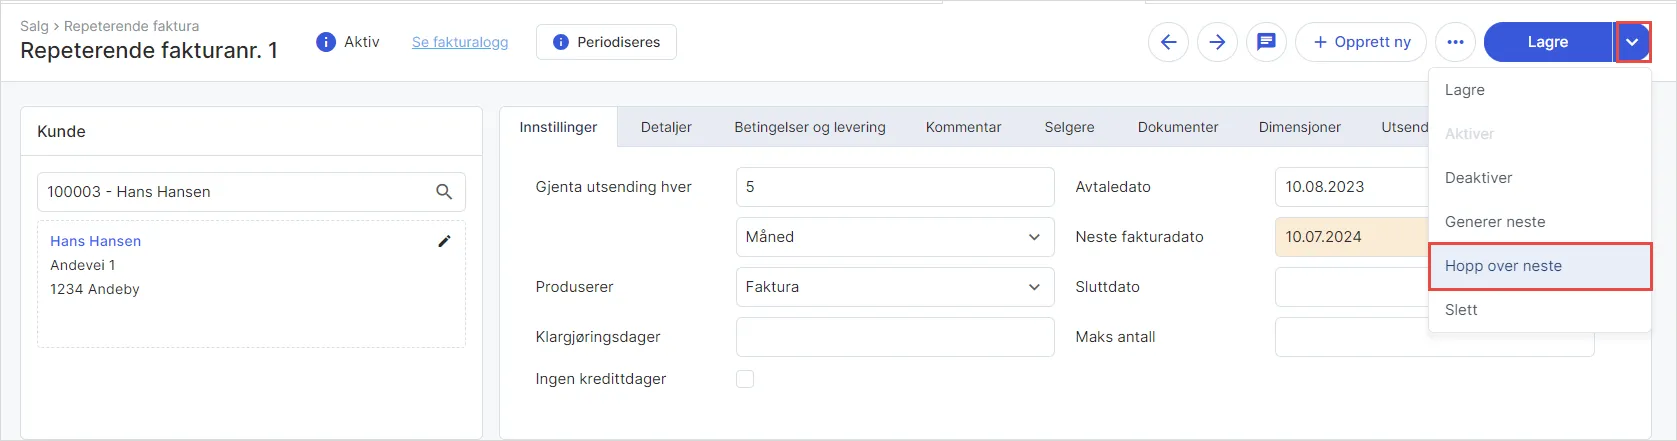The image size is (1677, 441).
Task: Toggle the Ingen kredittdager checkbox
Action: (x=745, y=379)
